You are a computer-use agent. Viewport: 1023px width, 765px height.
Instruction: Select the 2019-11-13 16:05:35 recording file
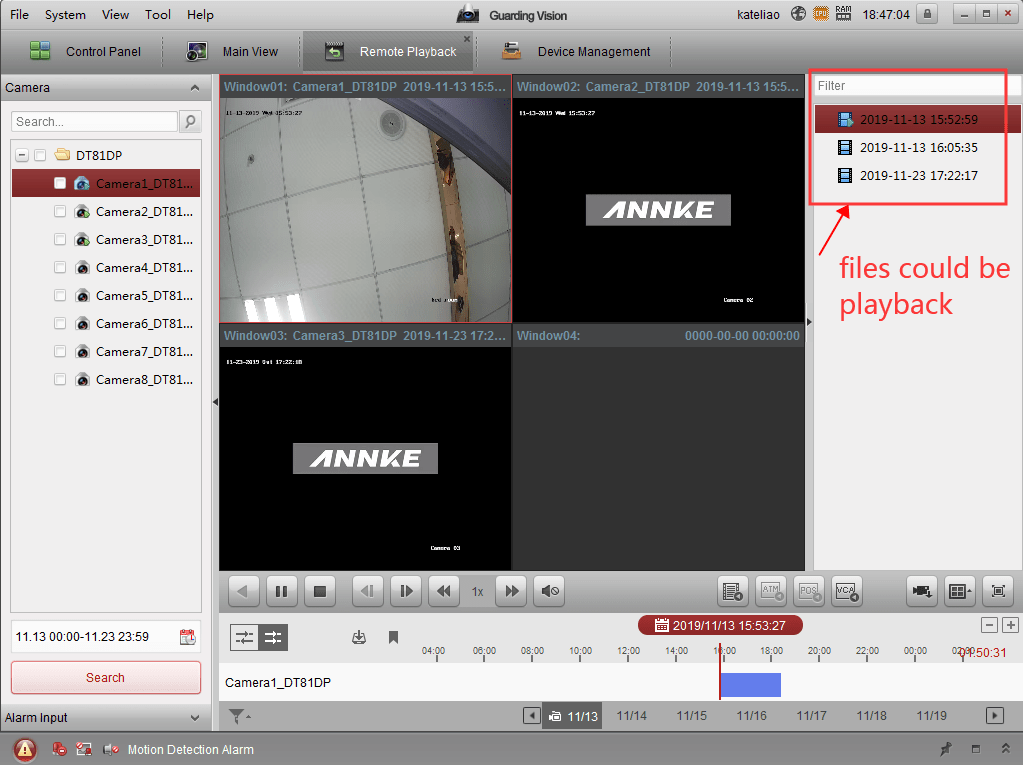(x=918, y=148)
